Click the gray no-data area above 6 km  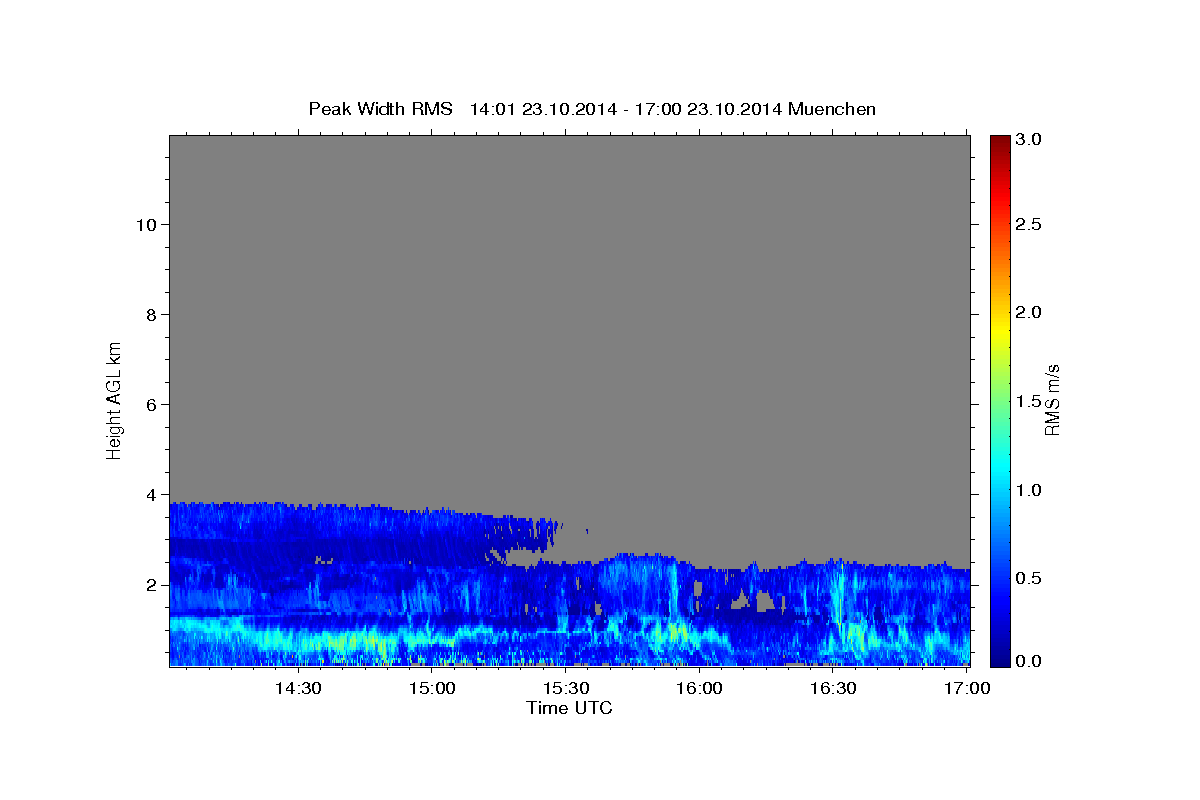click(570, 270)
